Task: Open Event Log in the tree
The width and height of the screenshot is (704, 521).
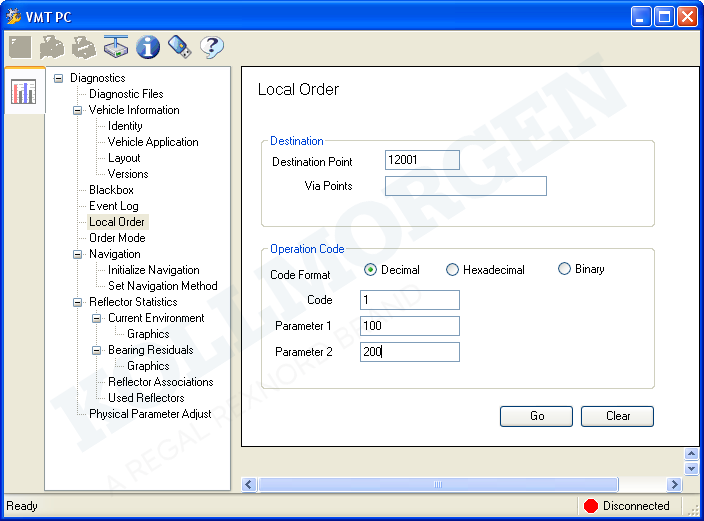Action: pos(113,206)
